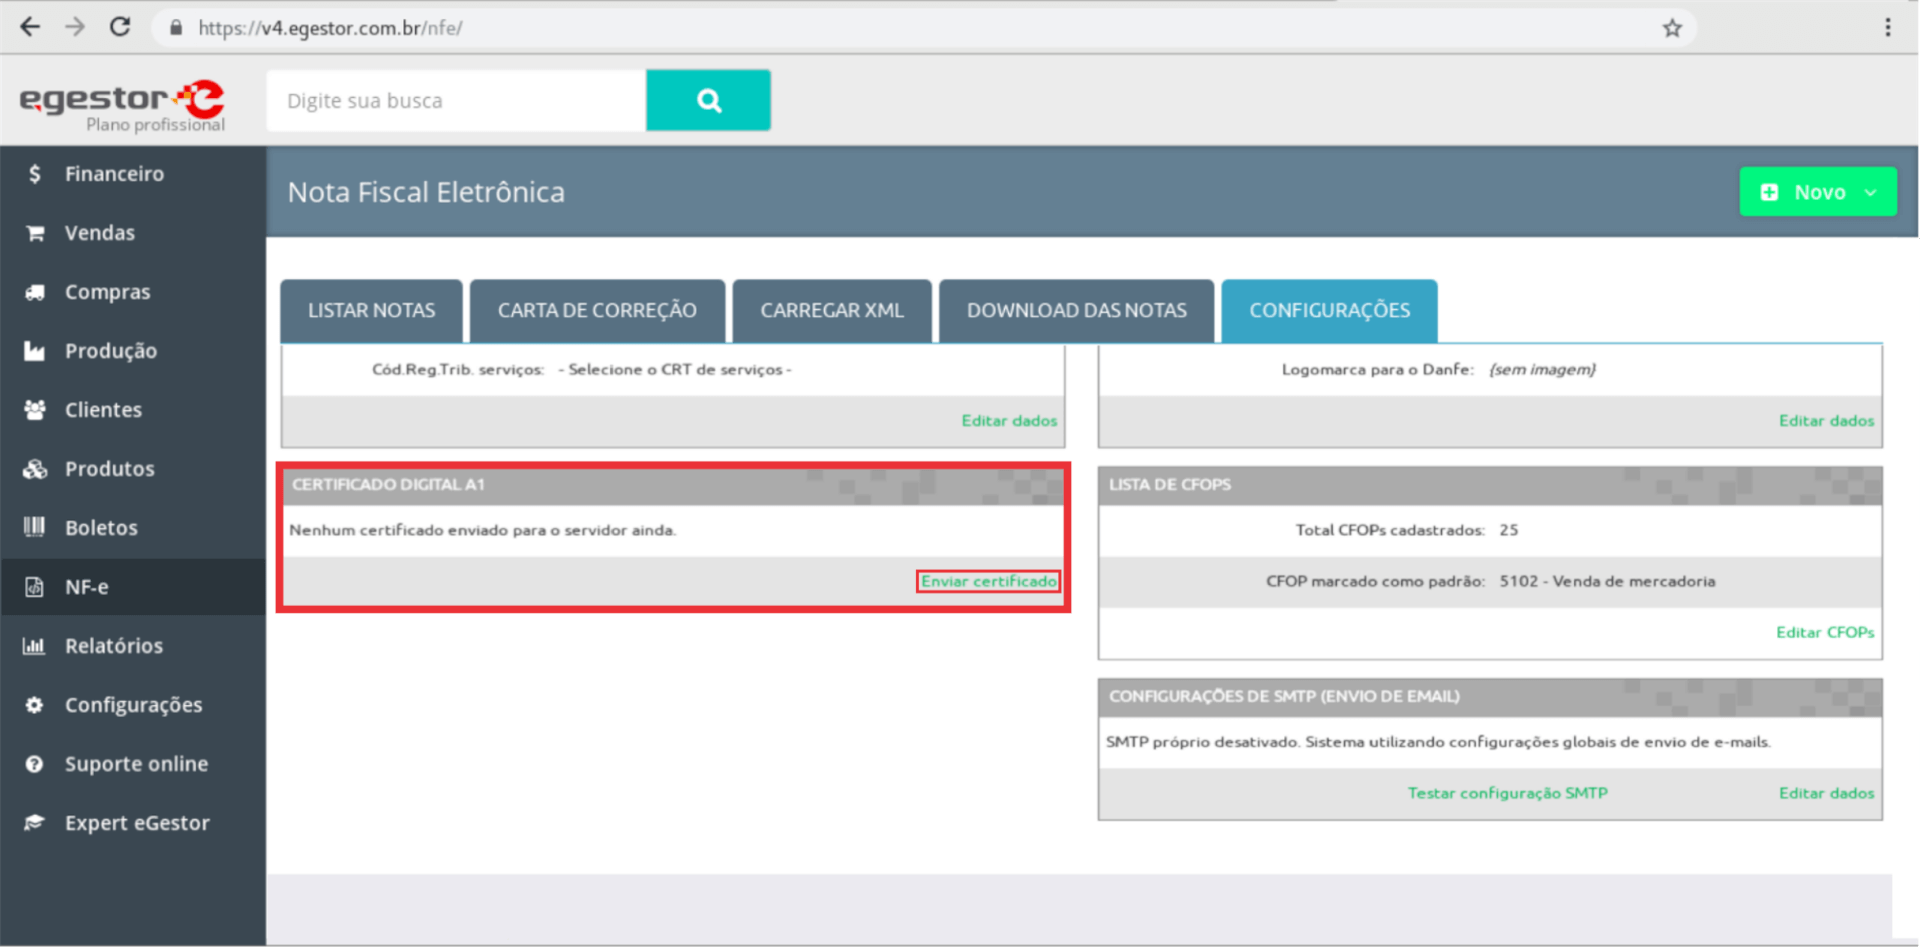Open the Financeiro menu item

point(133,174)
